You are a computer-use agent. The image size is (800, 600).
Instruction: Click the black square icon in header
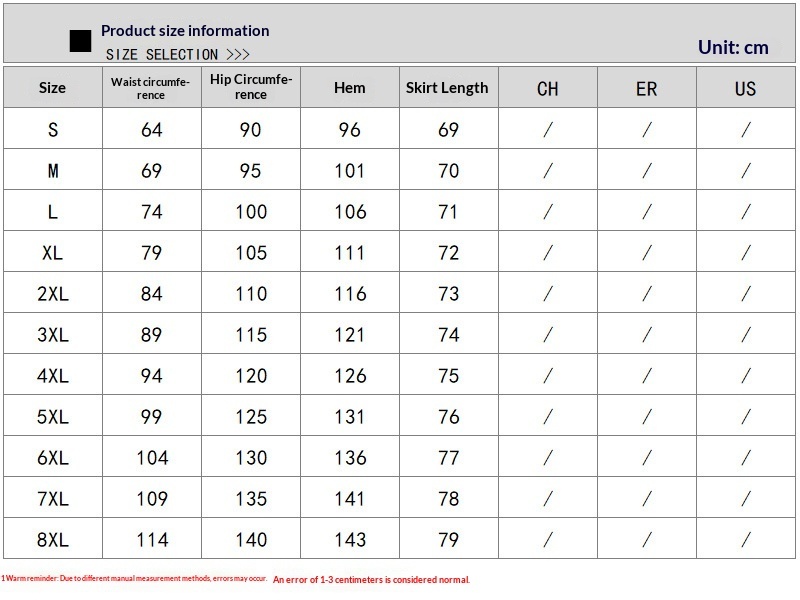pos(80,41)
